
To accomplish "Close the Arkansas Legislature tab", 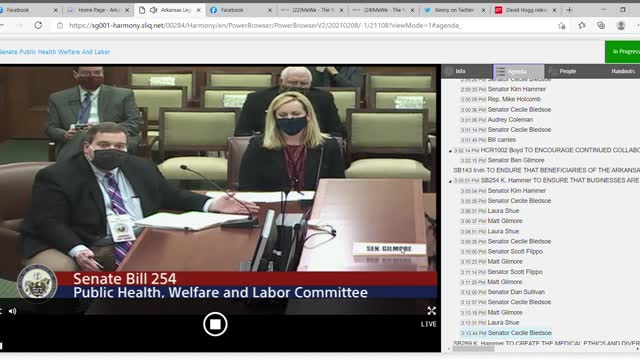I will tap(198, 10).
